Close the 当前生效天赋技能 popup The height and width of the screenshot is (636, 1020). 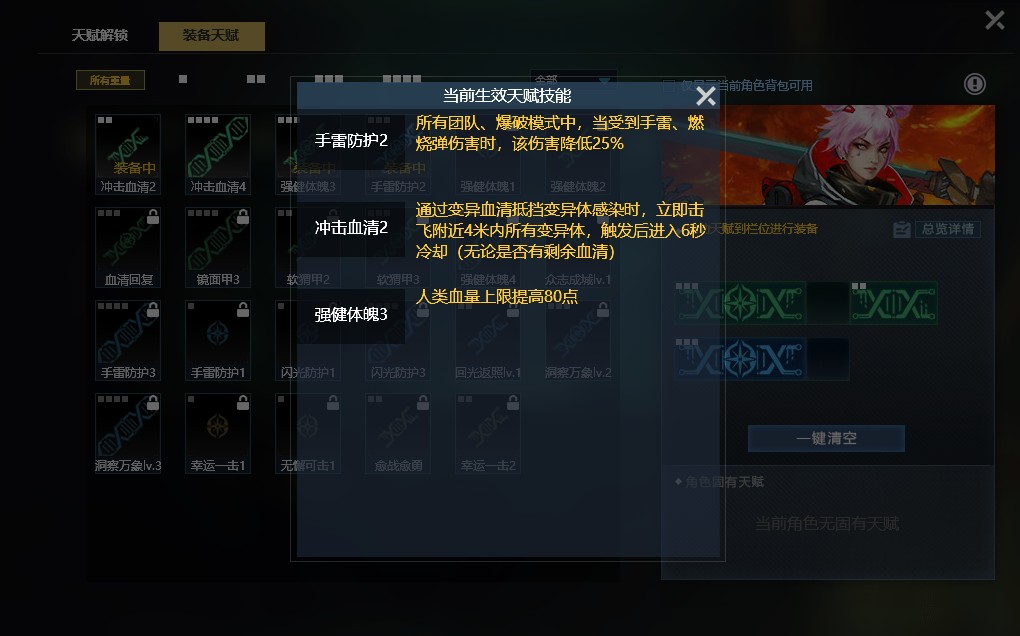706,96
